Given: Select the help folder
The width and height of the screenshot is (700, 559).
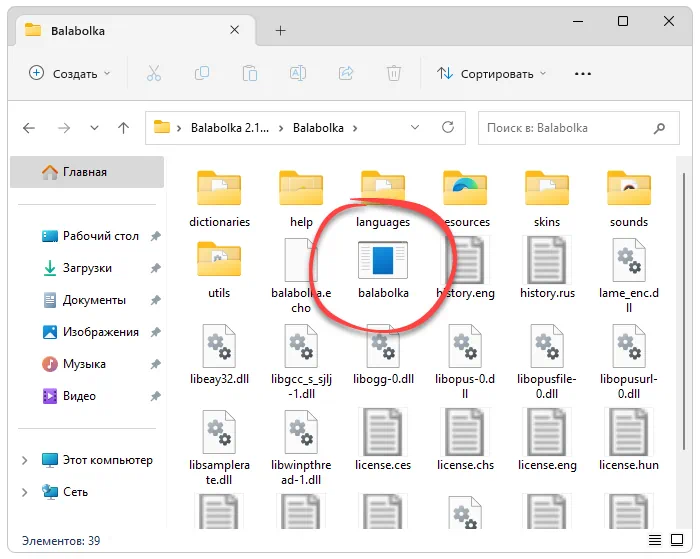Looking at the screenshot, I should [301, 199].
